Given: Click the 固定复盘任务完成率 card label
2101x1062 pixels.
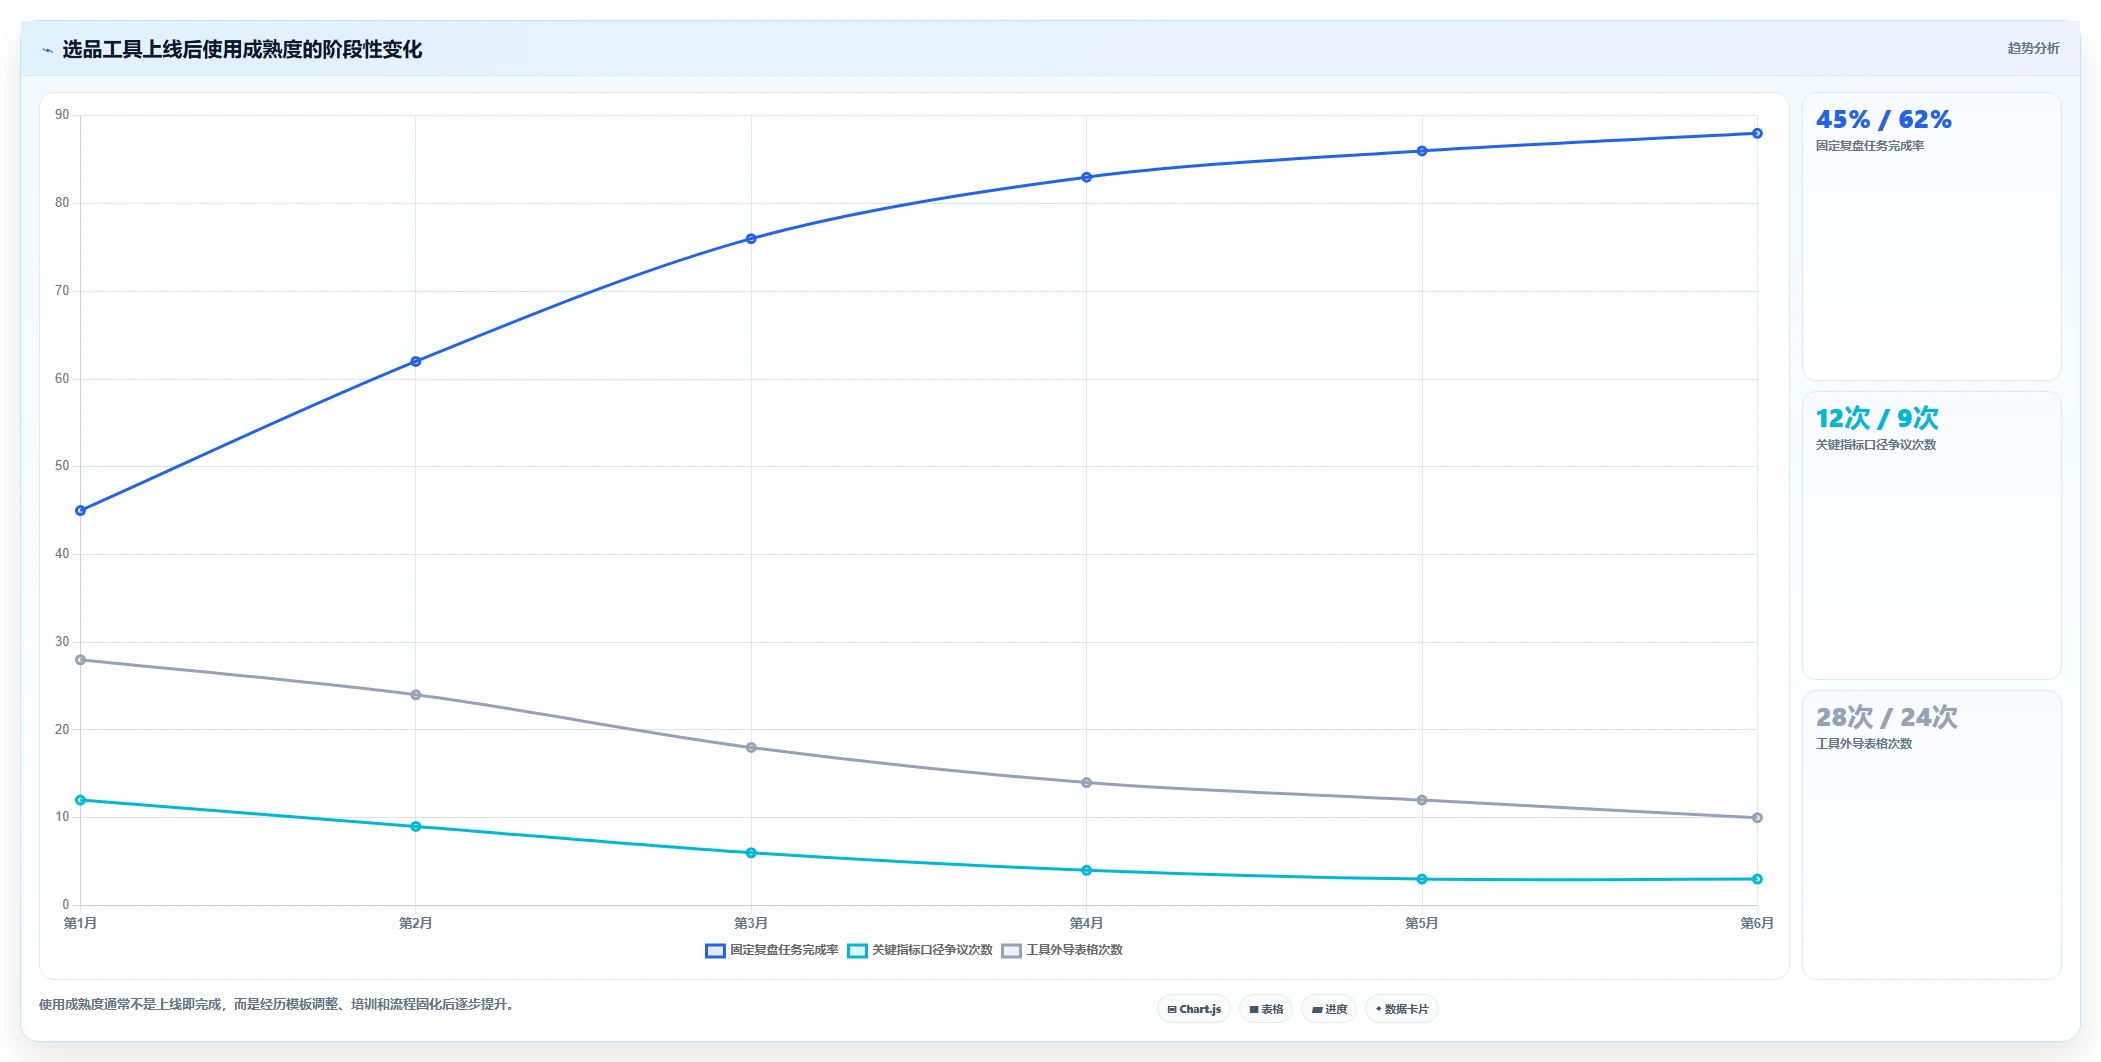Looking at the screenshot, I should coord(1870,146).
